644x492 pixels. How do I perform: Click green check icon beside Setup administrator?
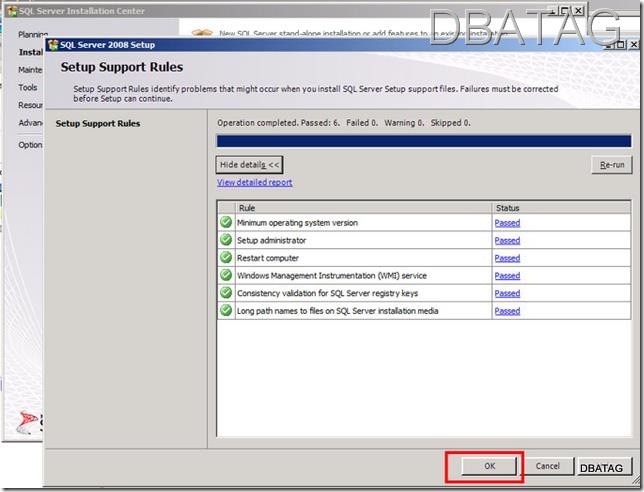click(226, 241)
